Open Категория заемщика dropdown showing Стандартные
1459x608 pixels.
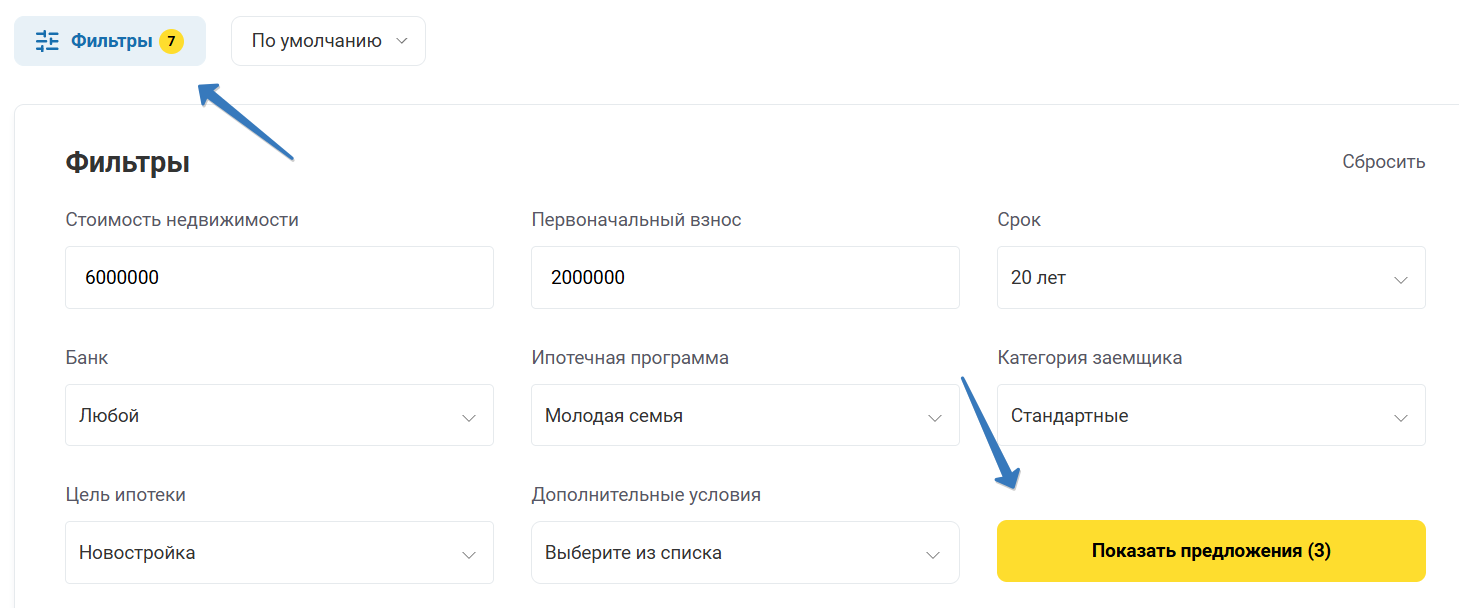[x=1211, y=415]
